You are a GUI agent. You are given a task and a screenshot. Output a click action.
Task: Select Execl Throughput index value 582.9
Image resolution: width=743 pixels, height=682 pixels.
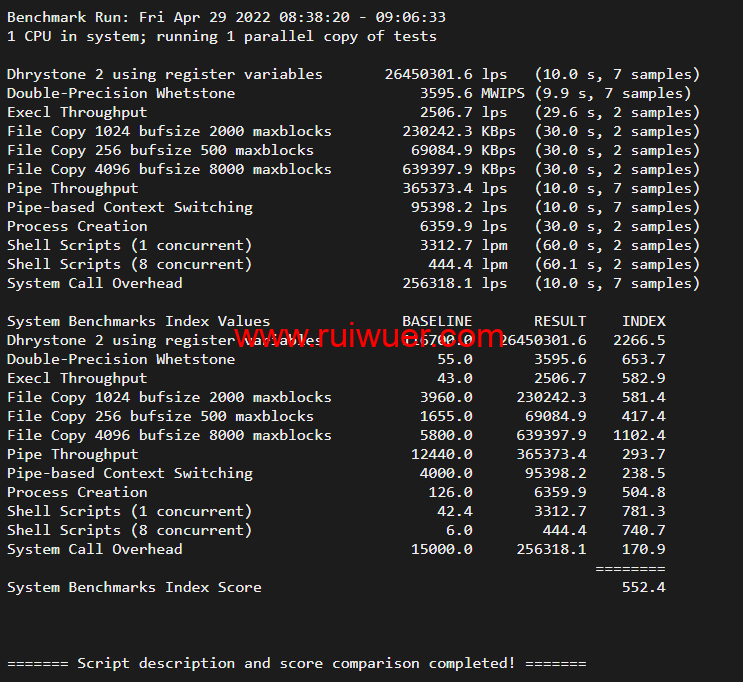tap(643, 378)
